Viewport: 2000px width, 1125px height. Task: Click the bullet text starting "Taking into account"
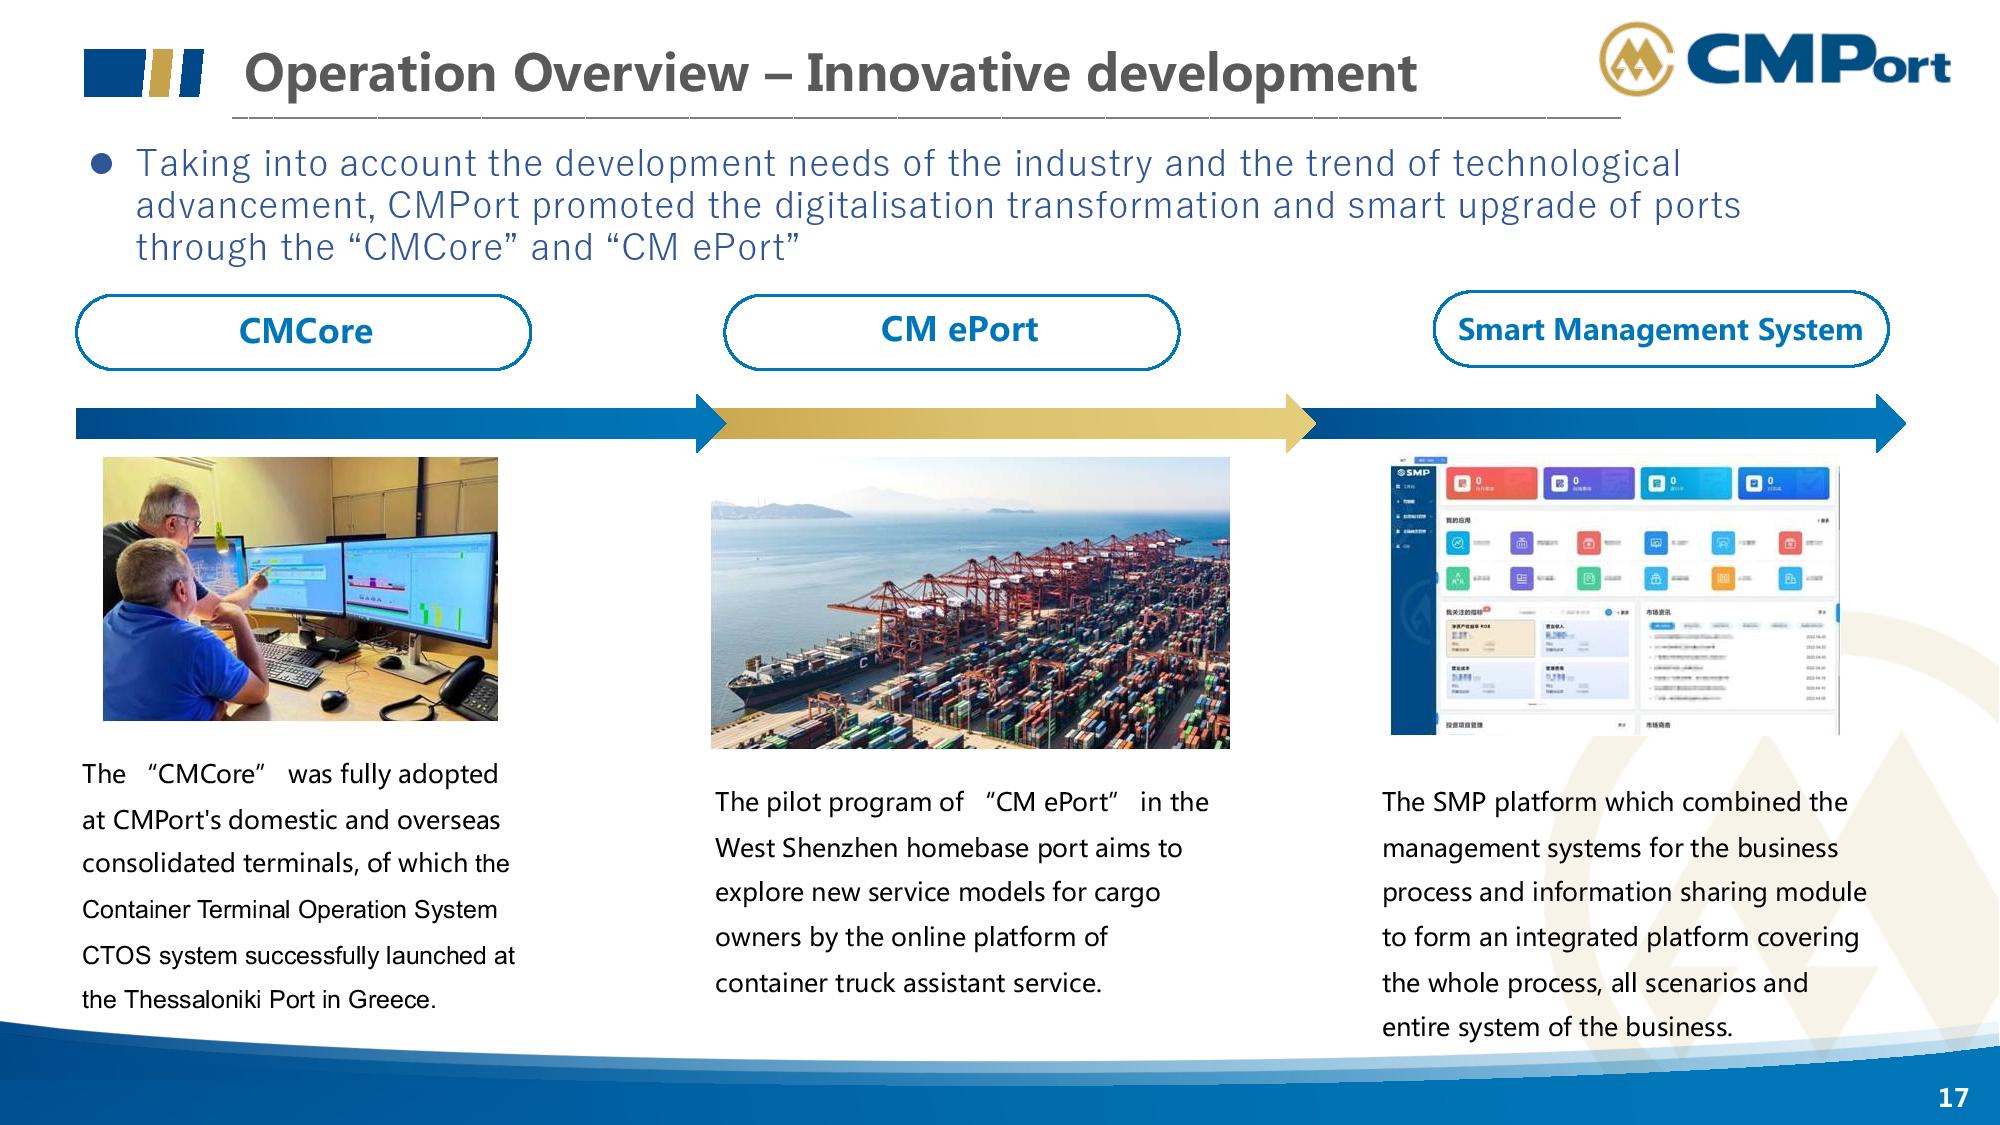[x=938, y=205]
